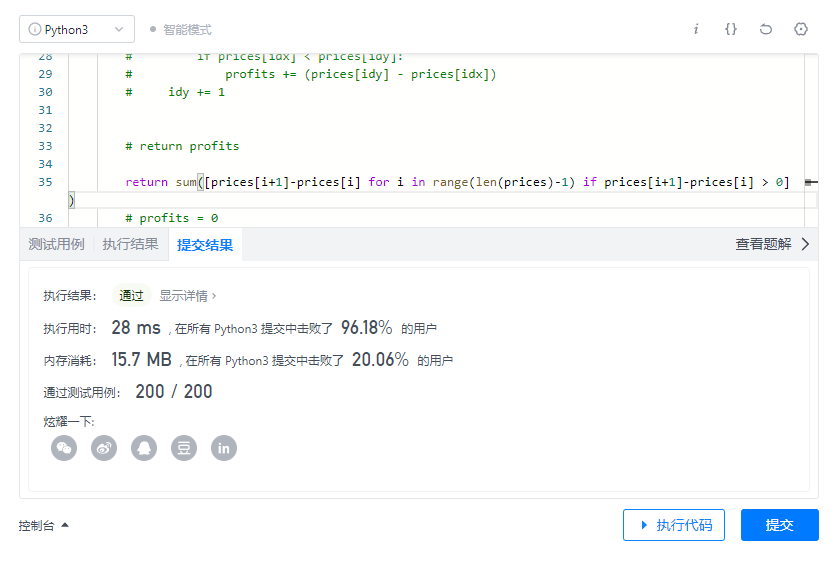Click the 15.7 MB memory value
The height and width of the screenshot is (569, 835).
coord(141,360)
